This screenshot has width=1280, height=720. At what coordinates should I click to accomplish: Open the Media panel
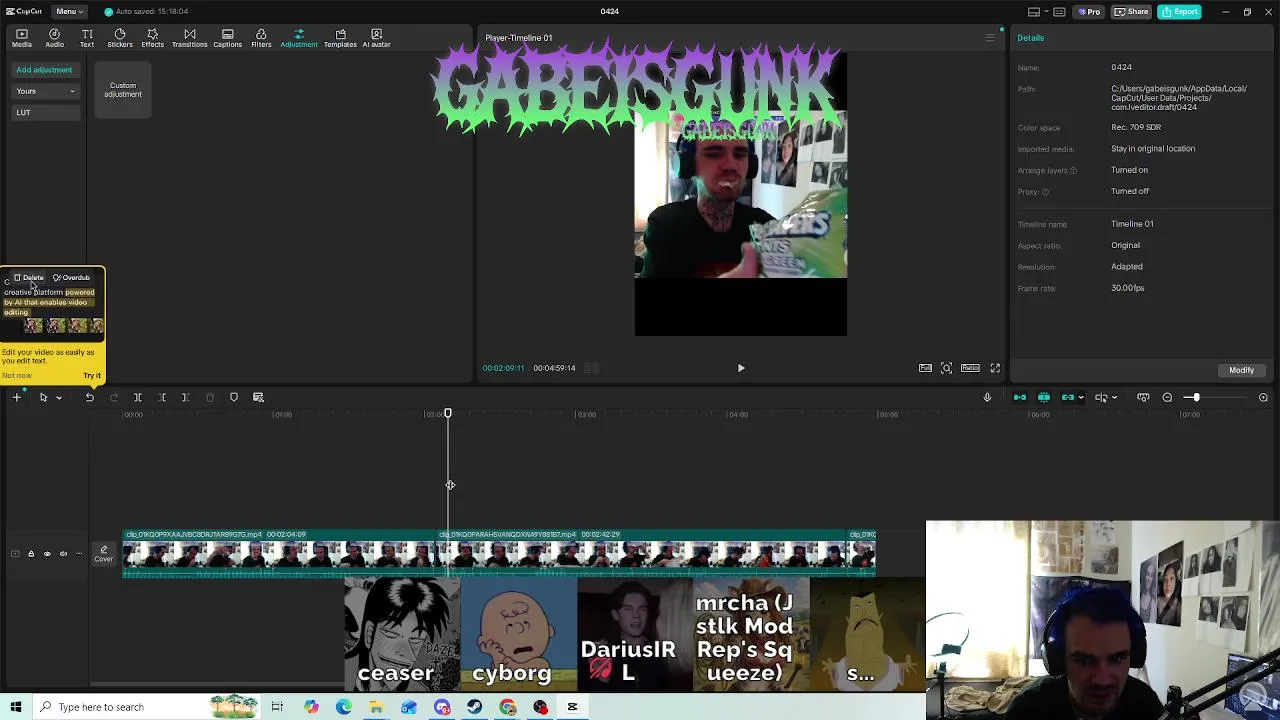pyautogui.click(x=21, y=38)
